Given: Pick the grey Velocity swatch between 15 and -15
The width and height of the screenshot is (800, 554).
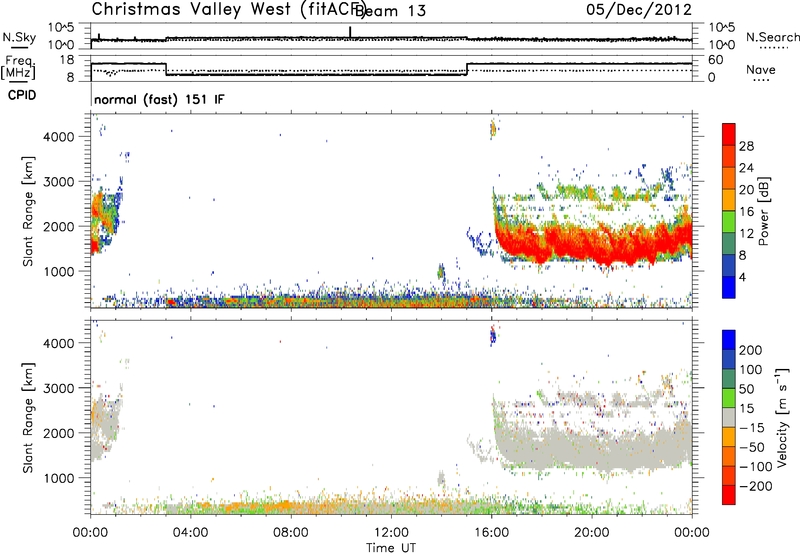Looking at the screenshot, I should pyautogui.click(x=729, y=417).
